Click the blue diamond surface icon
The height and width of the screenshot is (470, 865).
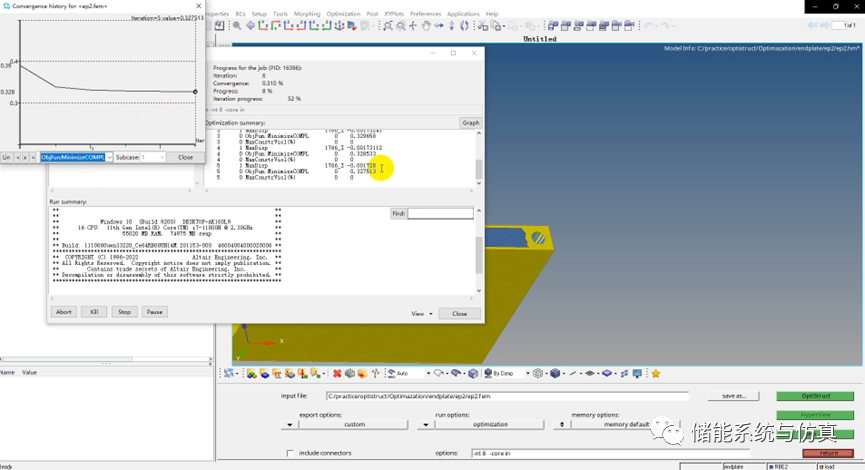pyautogui.click(x=607, y=373)
